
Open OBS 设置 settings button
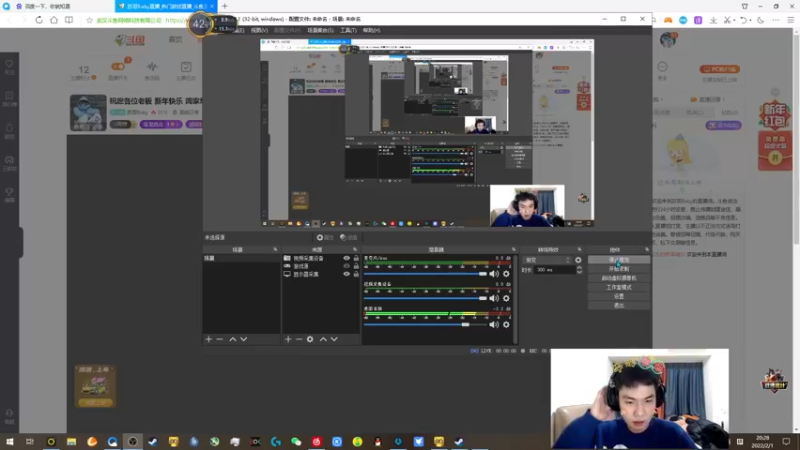(x=619, y=296)
